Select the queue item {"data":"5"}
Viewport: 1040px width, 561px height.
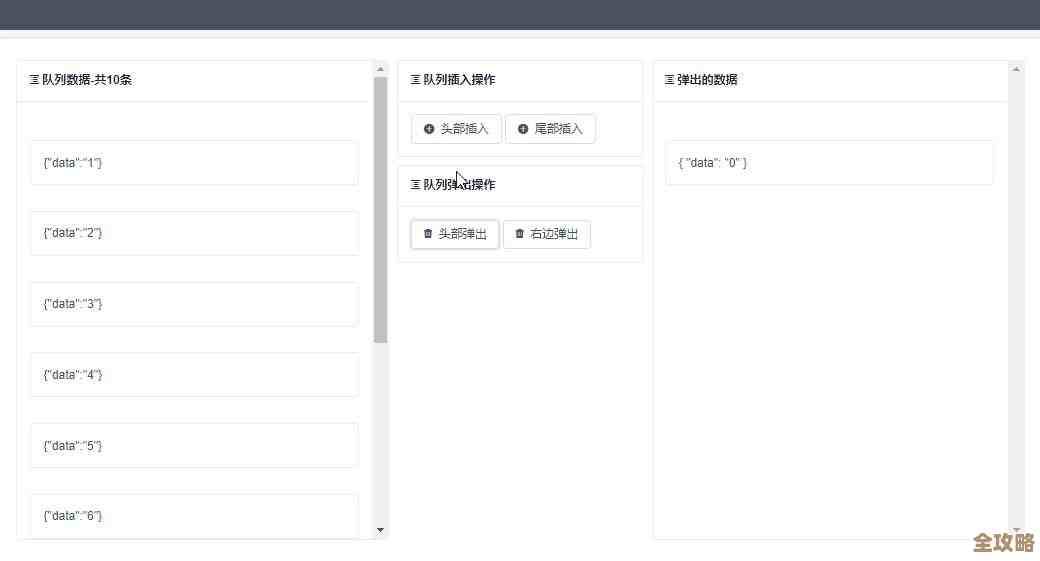click(194, 446)
